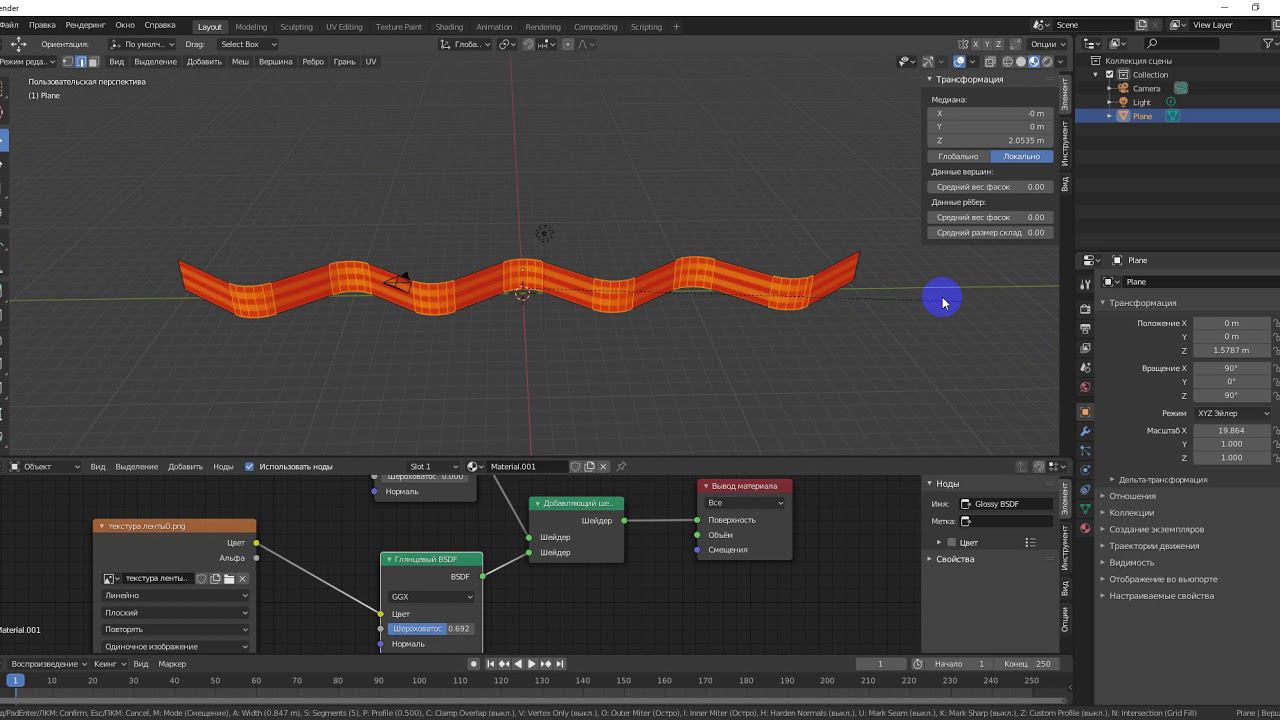Play the animation forward
Viewport: 1280px width, 720px height.
[532, 664]
